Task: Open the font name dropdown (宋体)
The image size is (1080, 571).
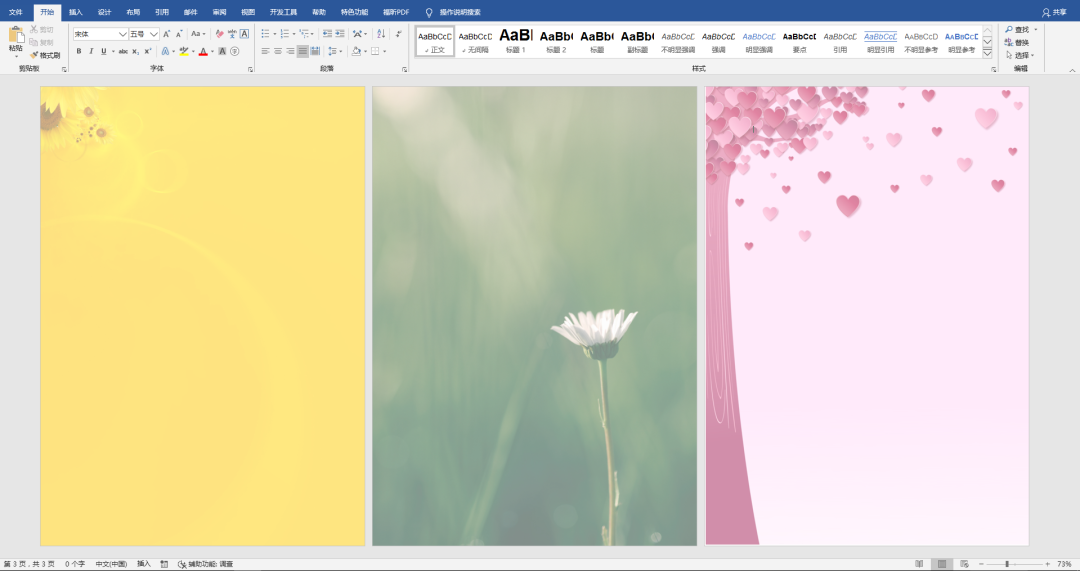Action: coord(100,34)
